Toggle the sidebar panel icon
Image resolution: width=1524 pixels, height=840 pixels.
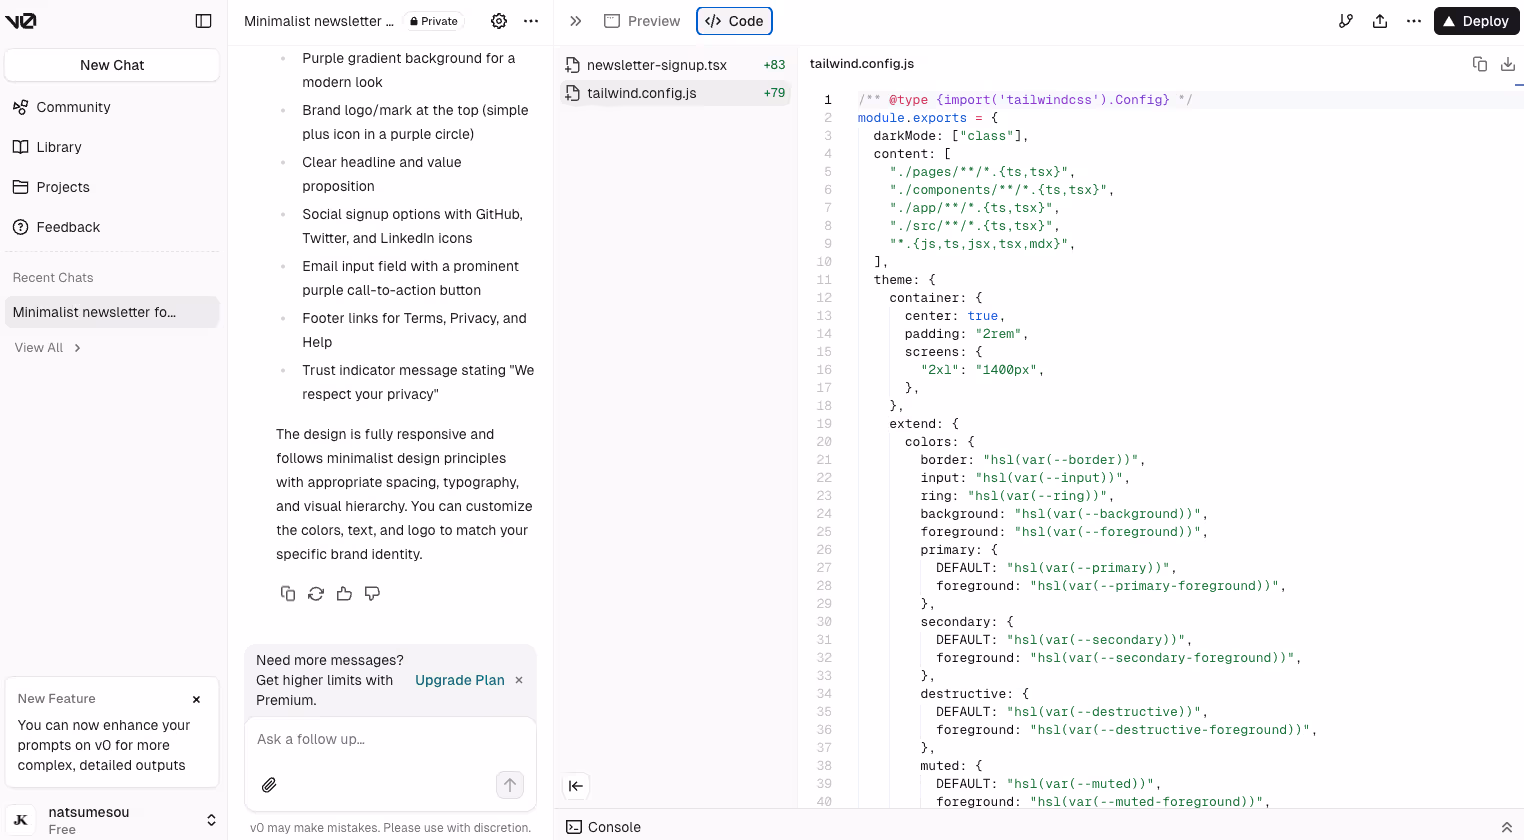[x=203, y=21]
